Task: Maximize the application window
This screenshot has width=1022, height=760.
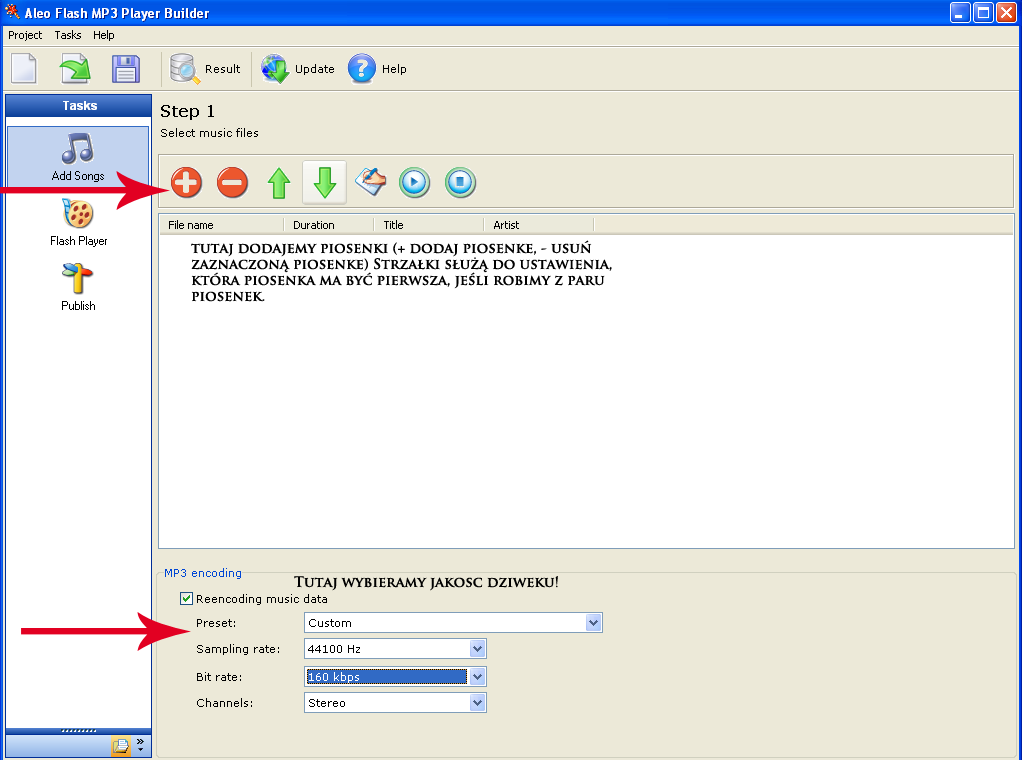Action: tap(983, 13)
